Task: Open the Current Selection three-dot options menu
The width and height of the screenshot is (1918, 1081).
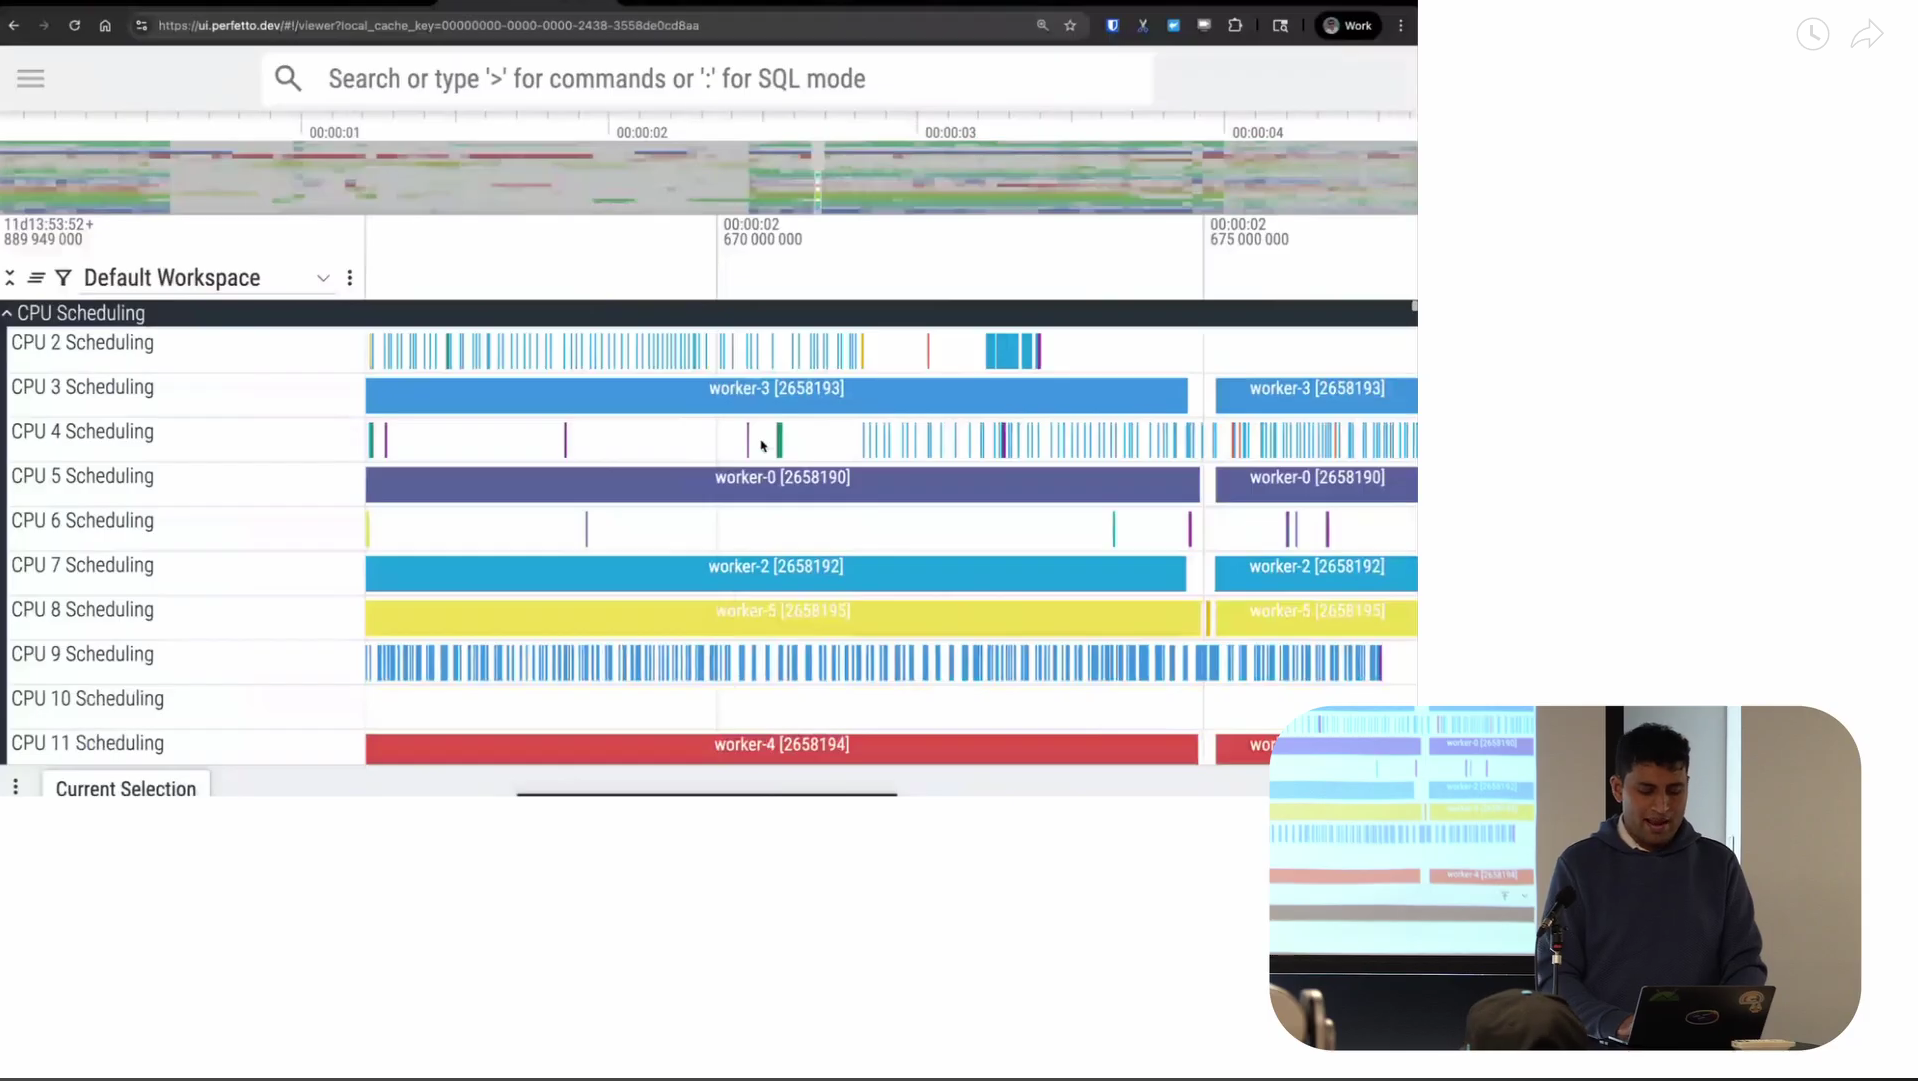Action: (15, 787)
